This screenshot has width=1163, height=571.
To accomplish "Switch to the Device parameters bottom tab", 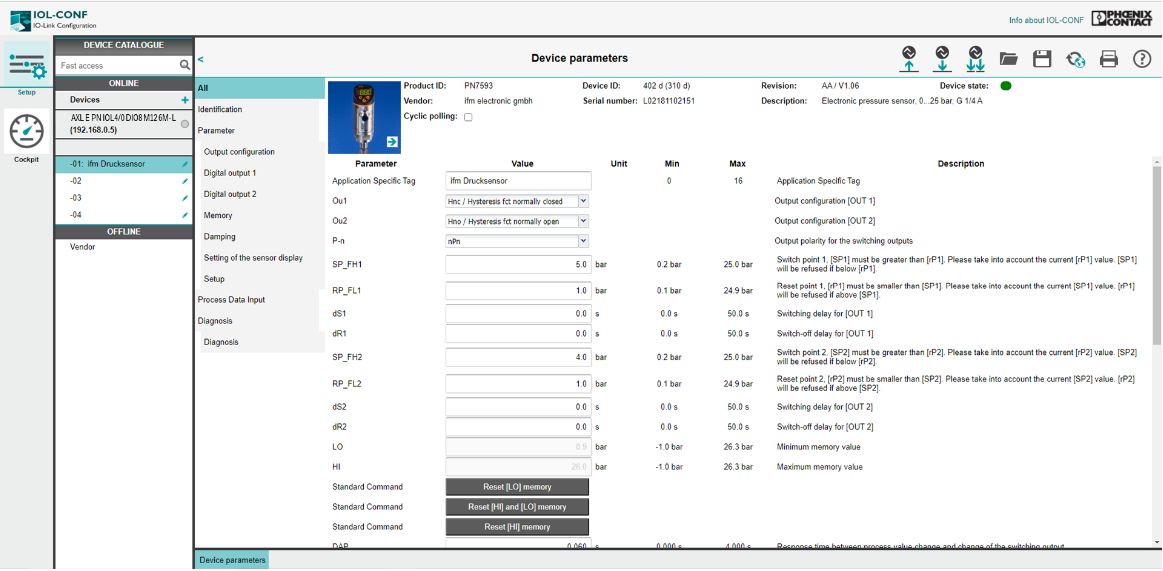I will pos(232,560).
